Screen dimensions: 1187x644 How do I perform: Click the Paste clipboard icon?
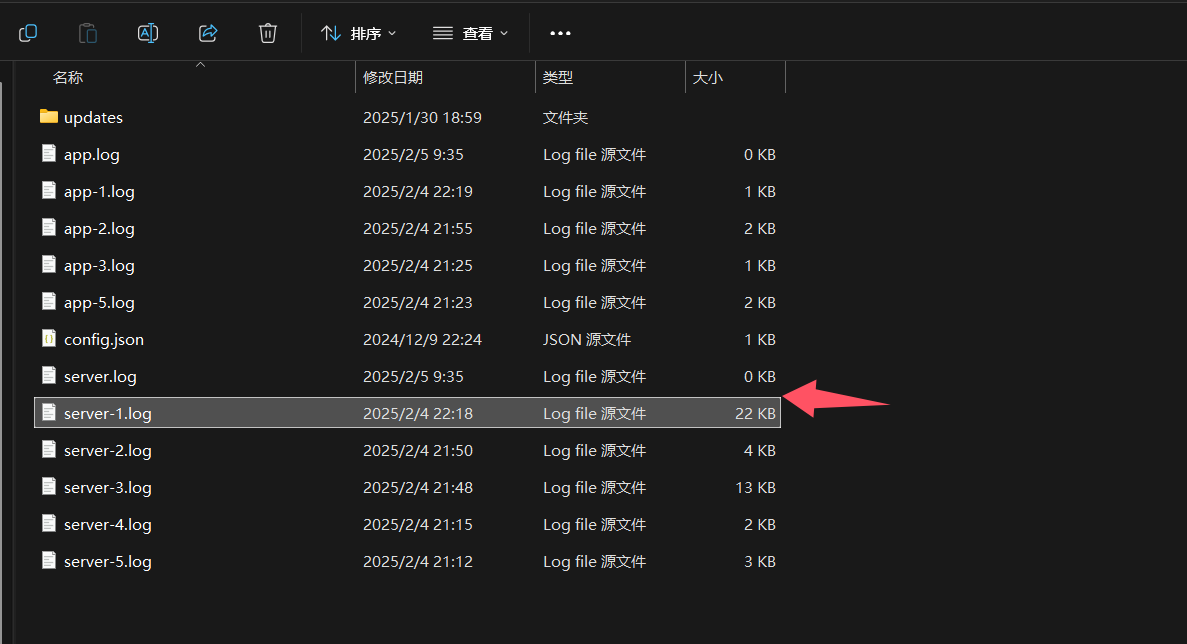[88, 33]
